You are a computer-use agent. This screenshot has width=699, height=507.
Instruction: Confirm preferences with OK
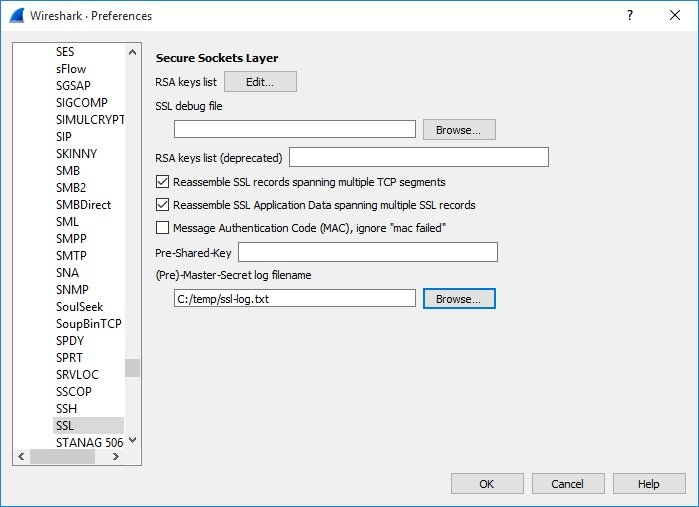pyautogui.click(x=487, y=484)
